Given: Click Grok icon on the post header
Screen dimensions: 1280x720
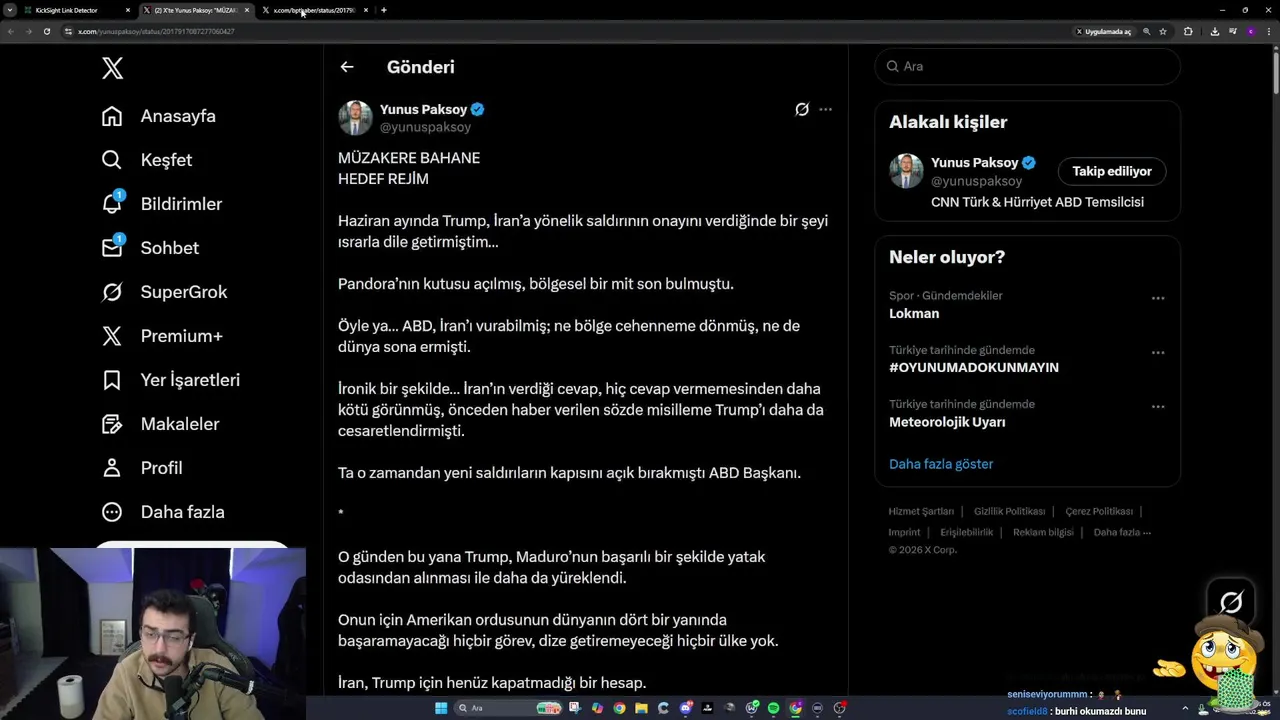Looking at the screenshot, I should tap(802, 109).
